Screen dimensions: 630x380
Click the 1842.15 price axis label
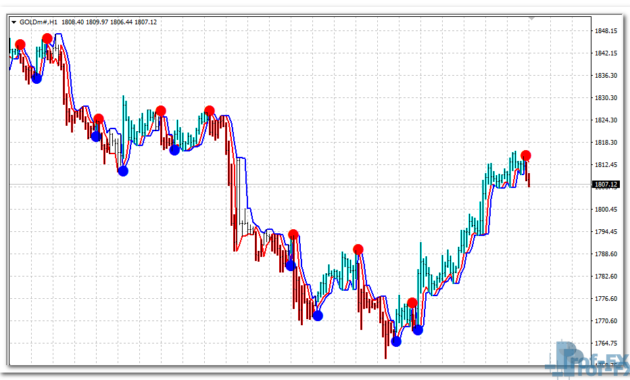point(606,53)
